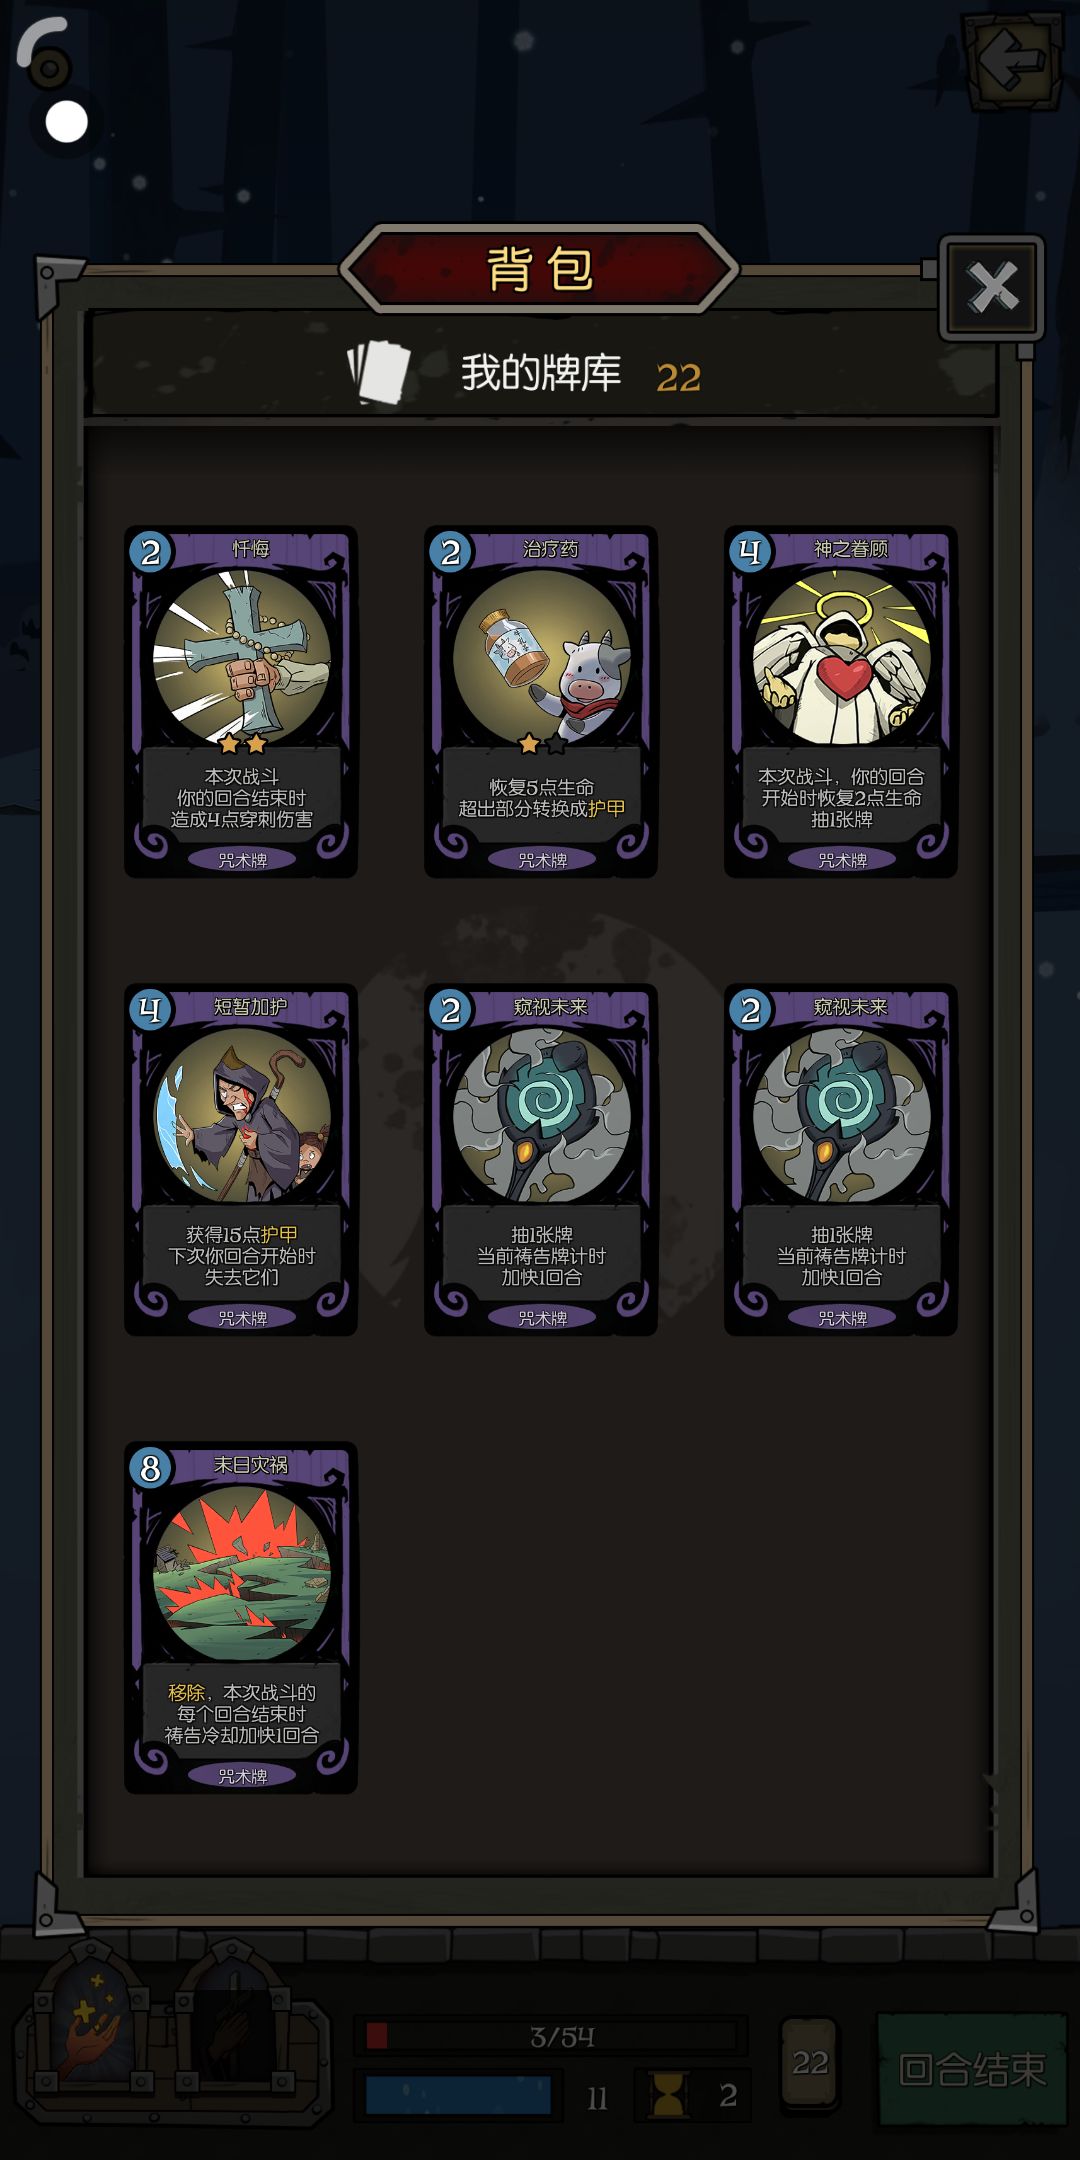
Task: Select the middle 窥视未来 card
Action: click(541, 1160)
